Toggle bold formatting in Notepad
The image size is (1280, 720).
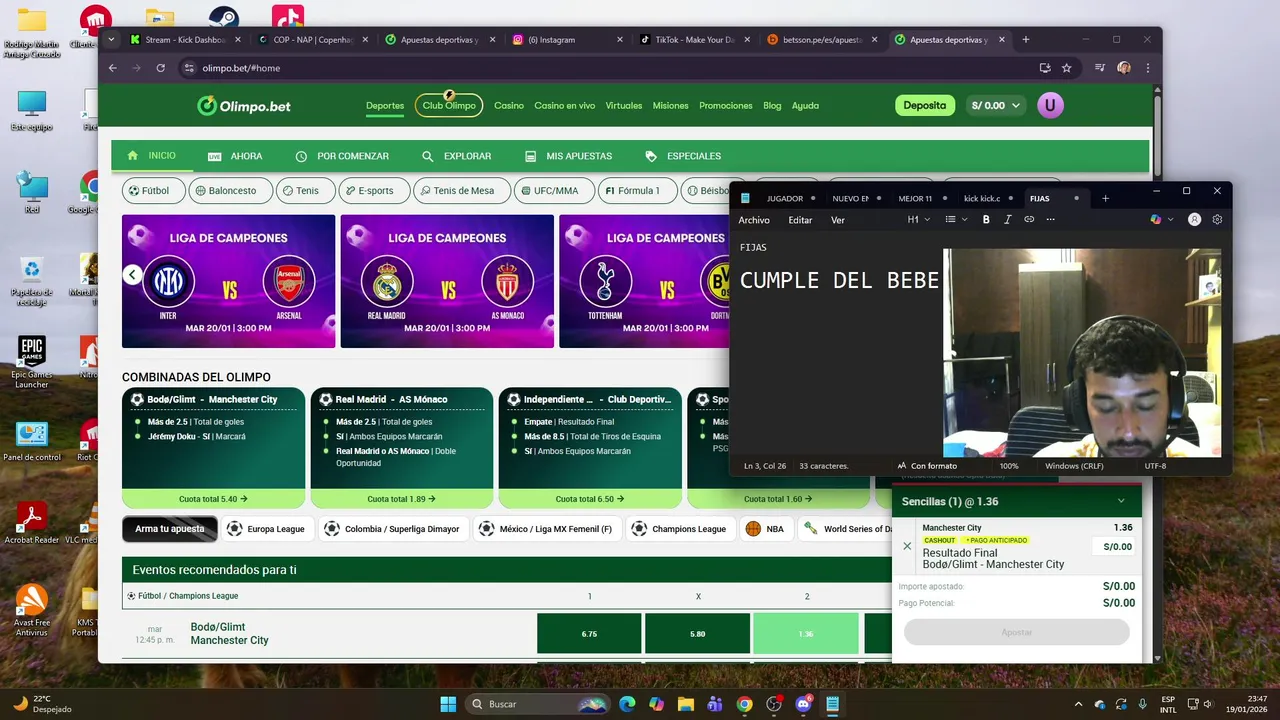[x=986, y=220]
